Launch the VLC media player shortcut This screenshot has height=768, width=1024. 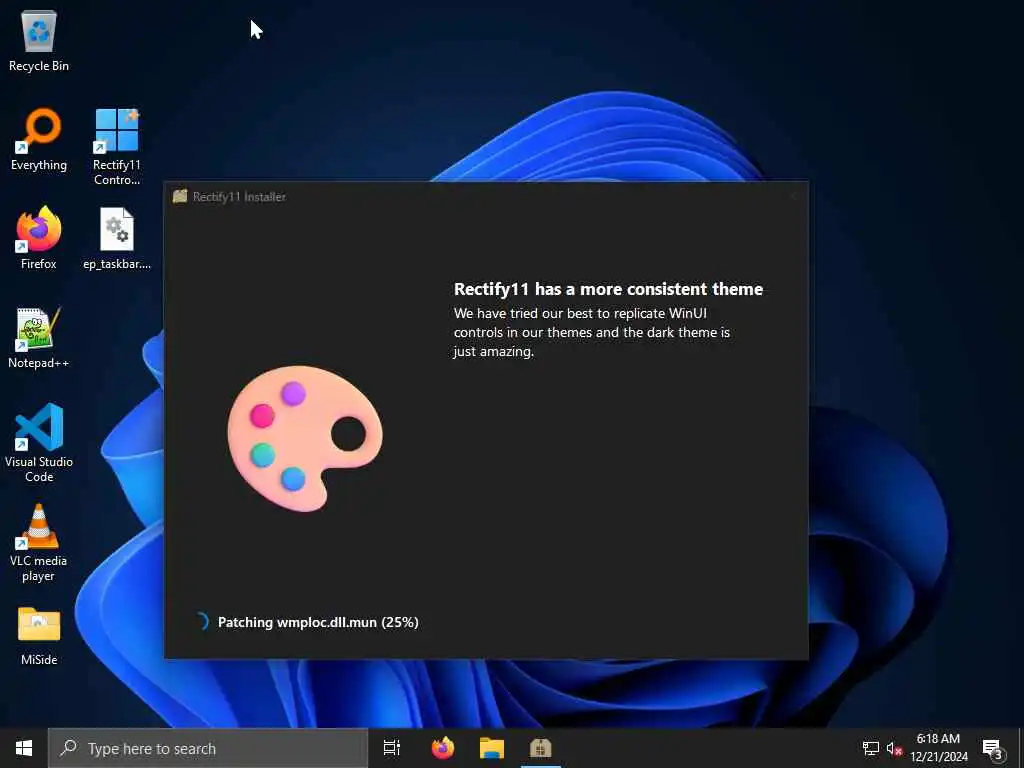tap(39, 542)
